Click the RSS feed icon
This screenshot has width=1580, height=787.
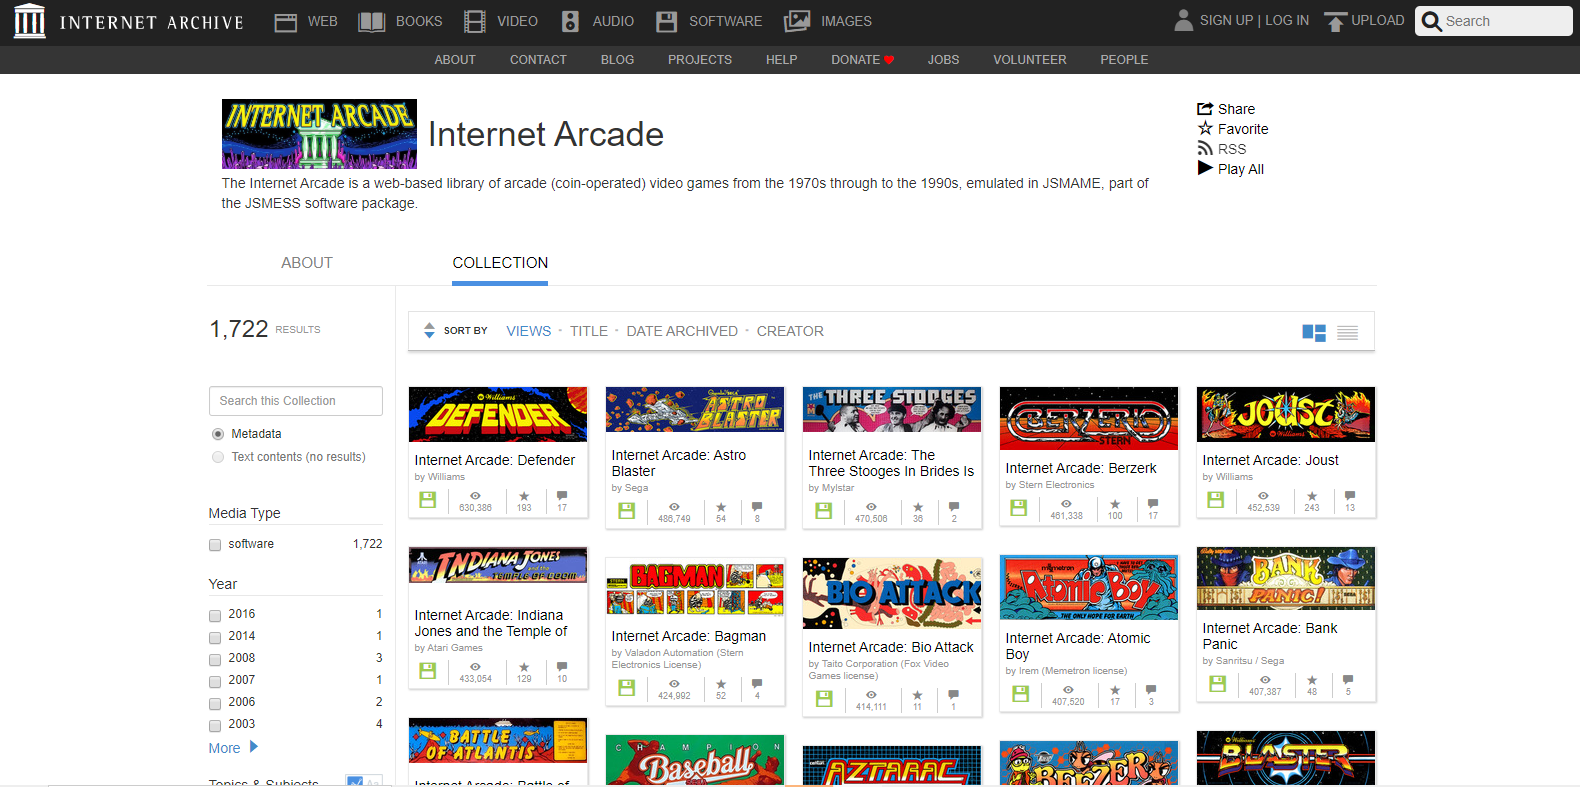coord(1205,149)
